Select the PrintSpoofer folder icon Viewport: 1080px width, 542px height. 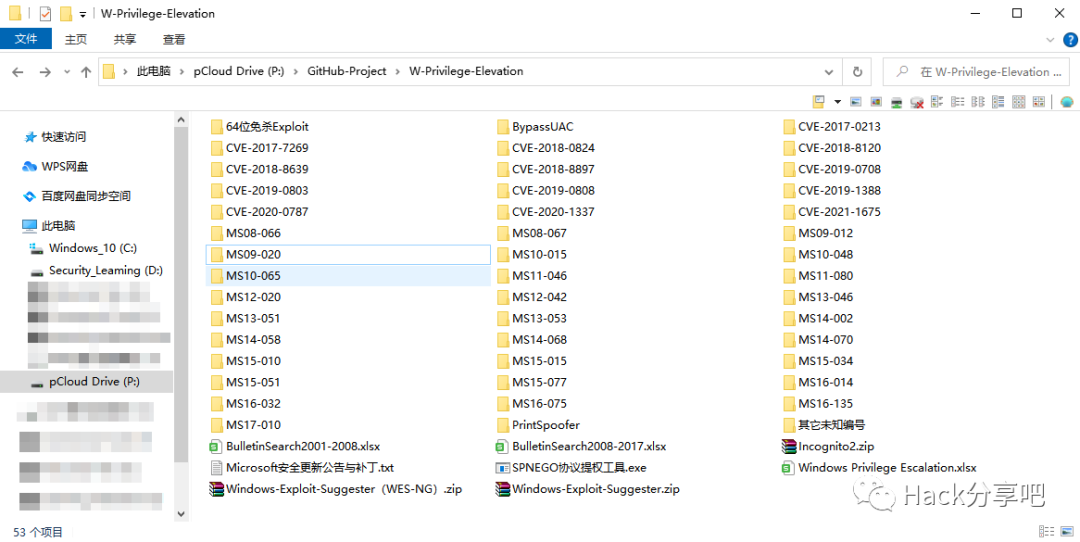pyautogui.click(x=503, y=425)
